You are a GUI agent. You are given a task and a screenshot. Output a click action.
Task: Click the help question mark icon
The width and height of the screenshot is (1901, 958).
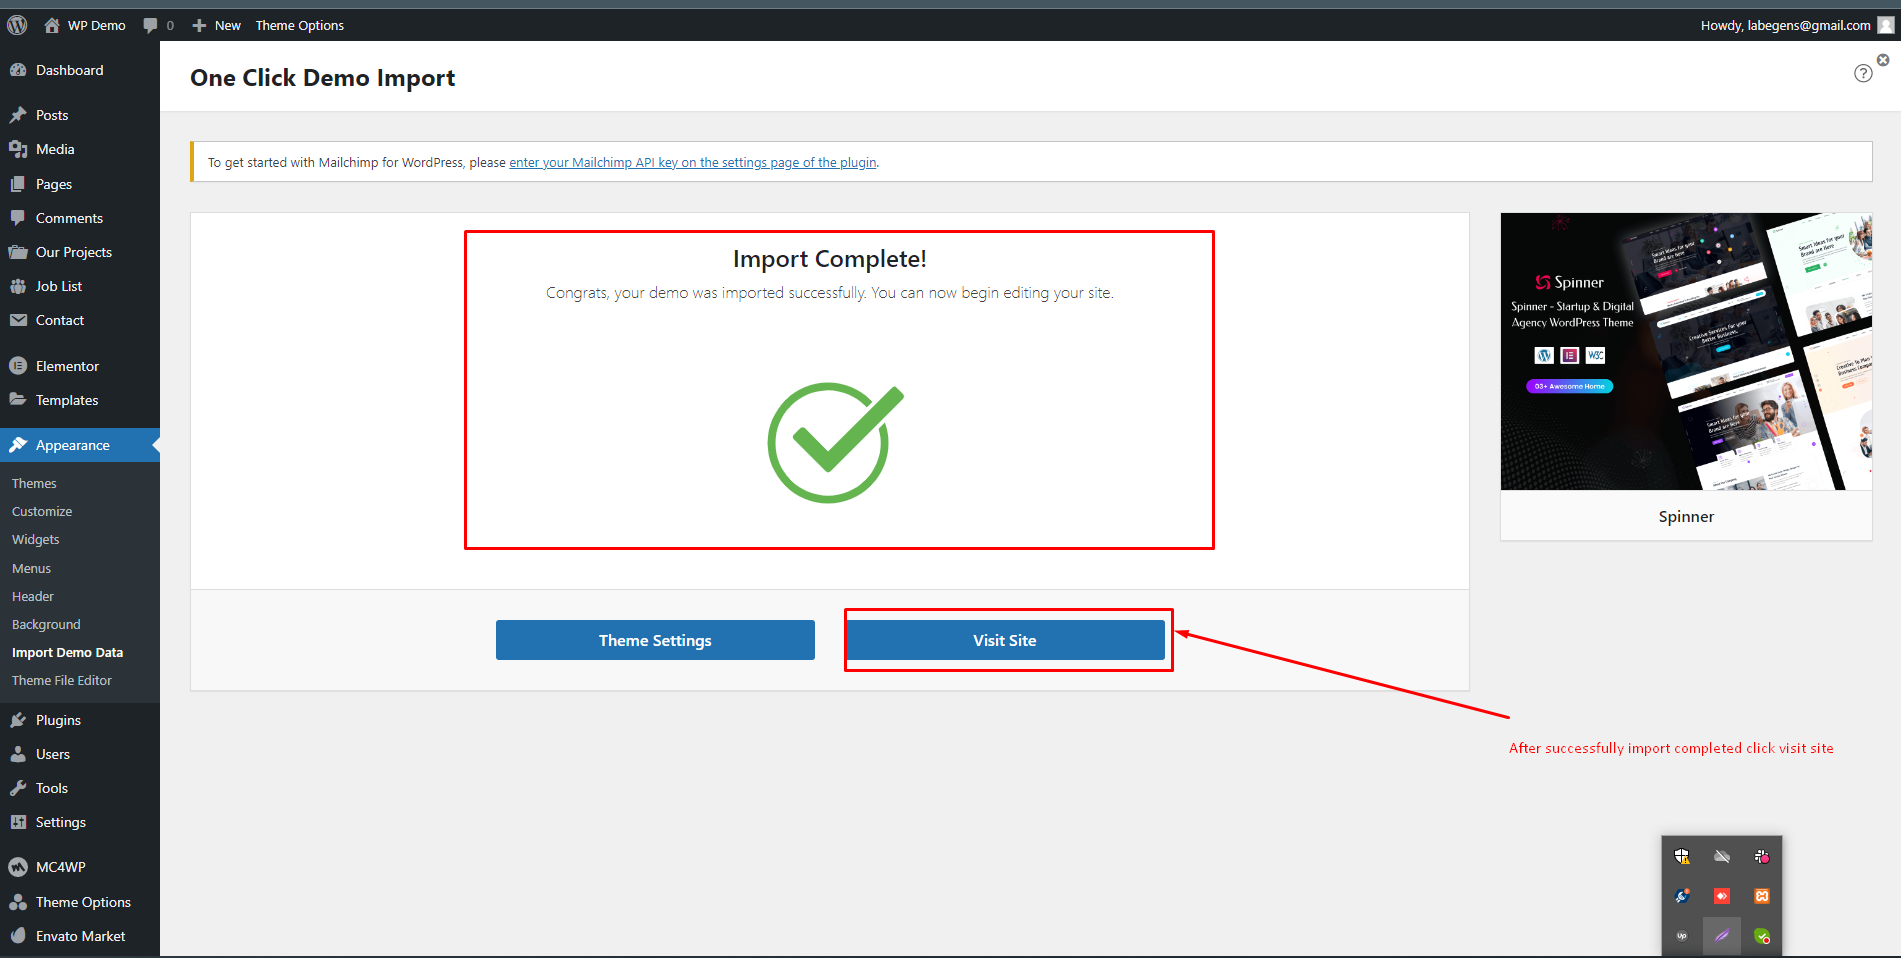(x=1863, y=73)
